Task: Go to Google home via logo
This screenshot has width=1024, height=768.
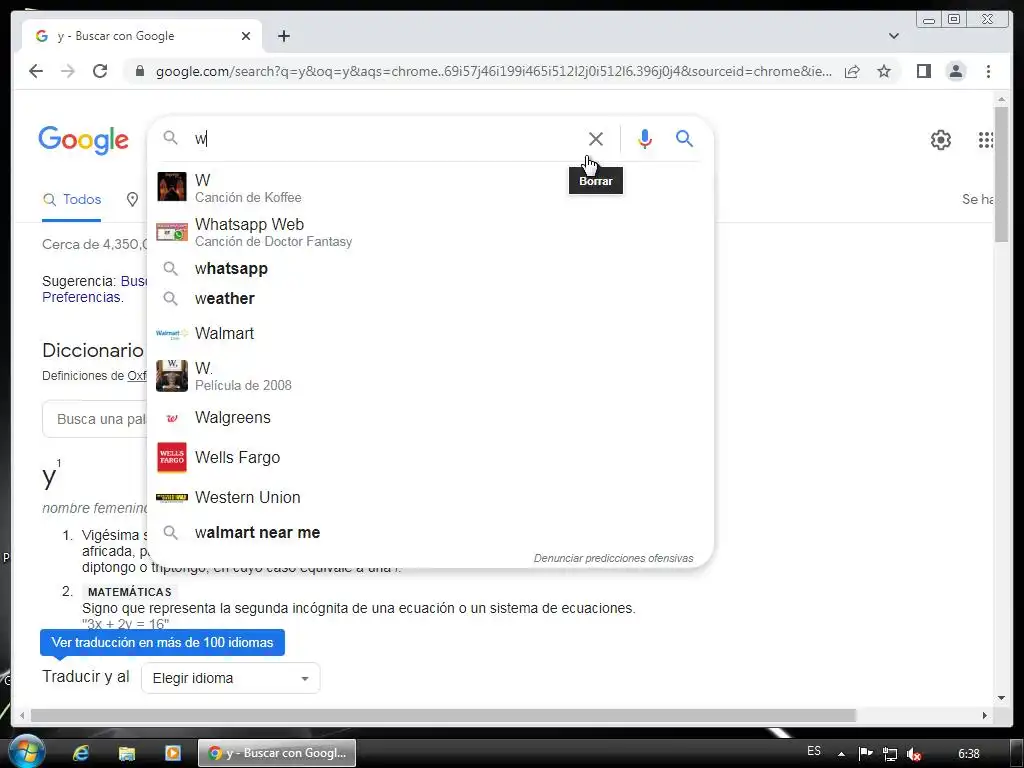Action: [84, 140]
